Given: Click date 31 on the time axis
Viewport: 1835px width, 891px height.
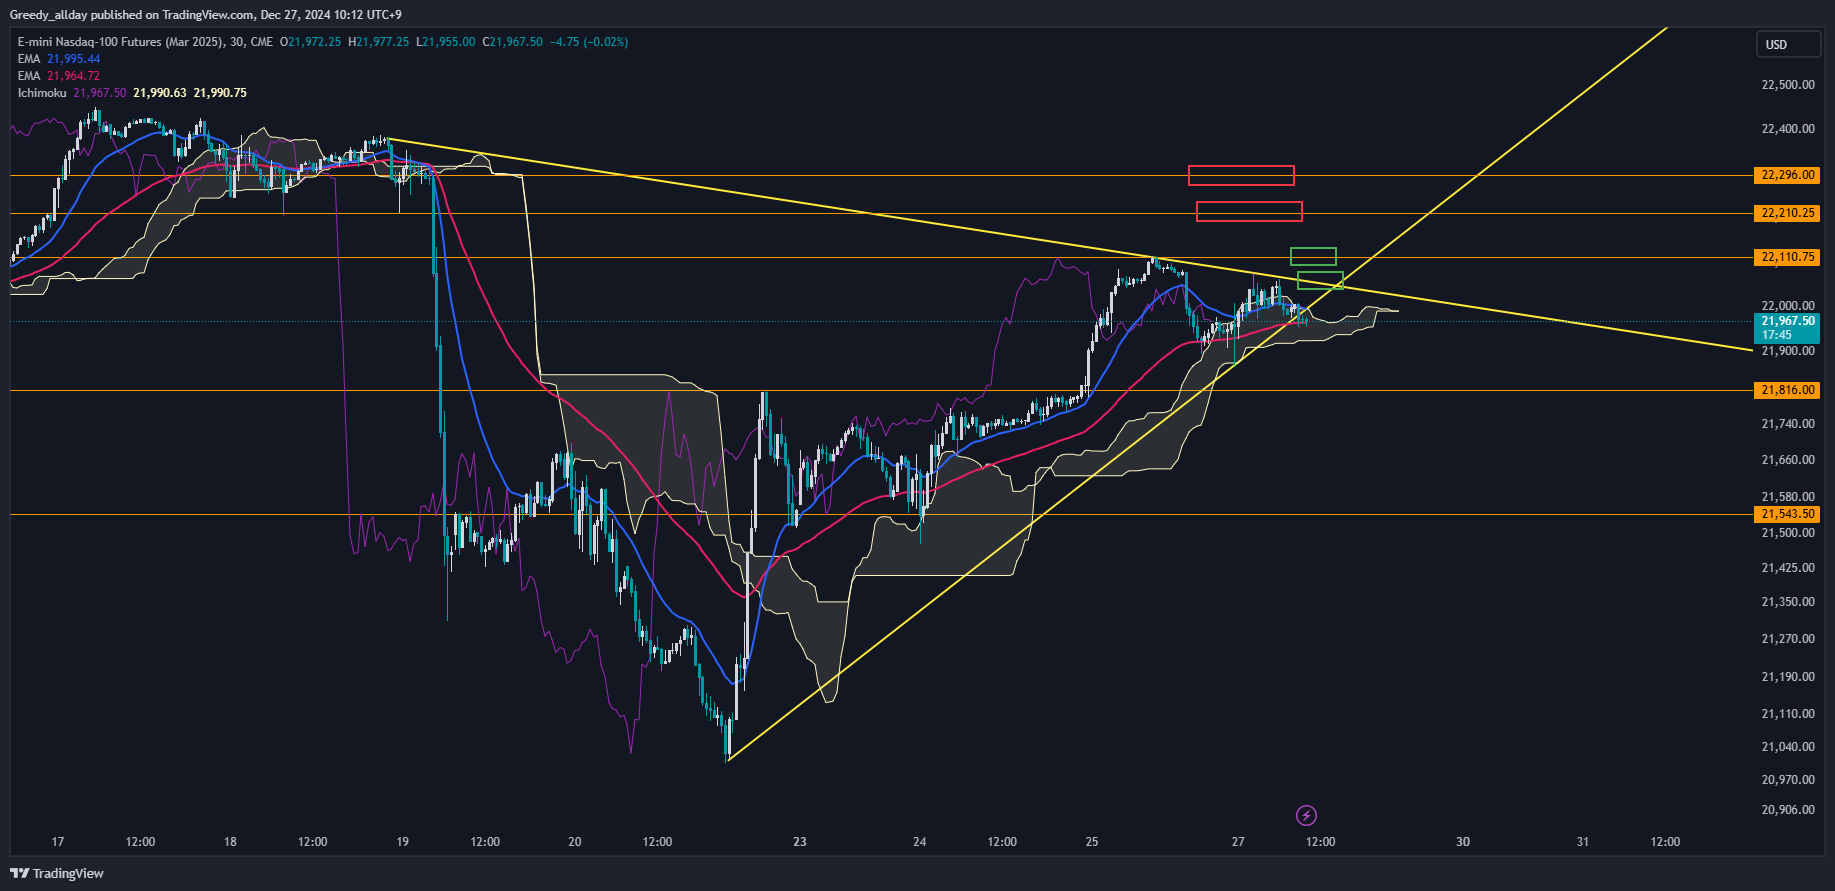Looking at the screenshot, I should coord(1583,842).
